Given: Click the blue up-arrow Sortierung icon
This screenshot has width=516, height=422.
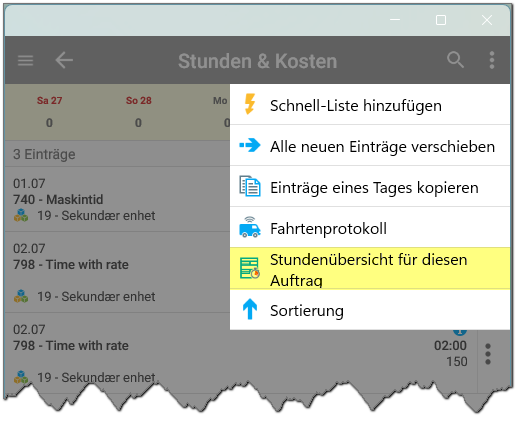Looking at the screenshot, I should coord(250,309).
